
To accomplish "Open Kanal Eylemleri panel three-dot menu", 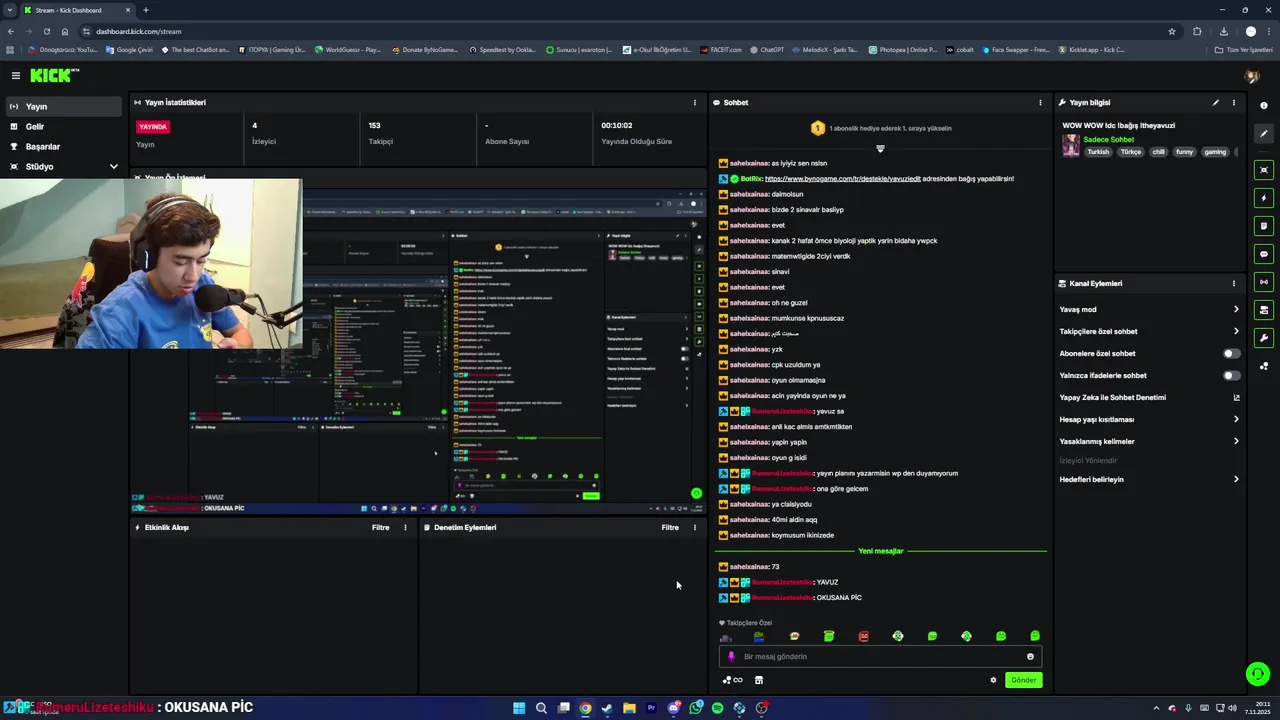I will tap(1233, 283).
